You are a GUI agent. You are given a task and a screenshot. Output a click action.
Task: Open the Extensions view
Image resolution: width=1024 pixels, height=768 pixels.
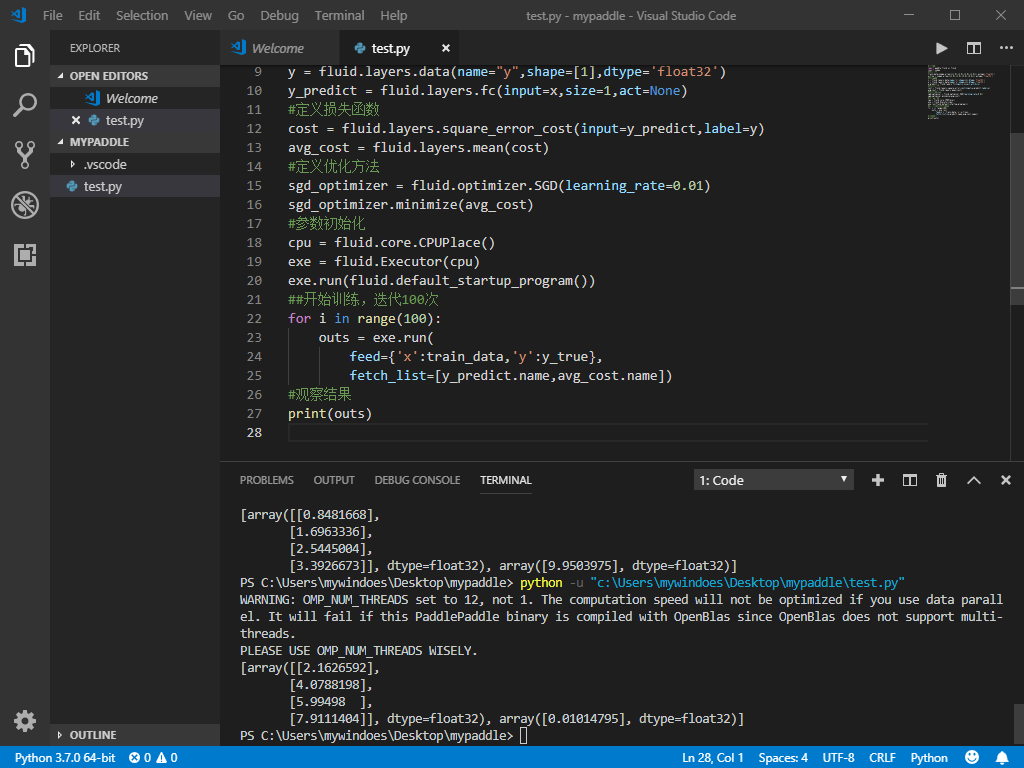pos(25,255)
